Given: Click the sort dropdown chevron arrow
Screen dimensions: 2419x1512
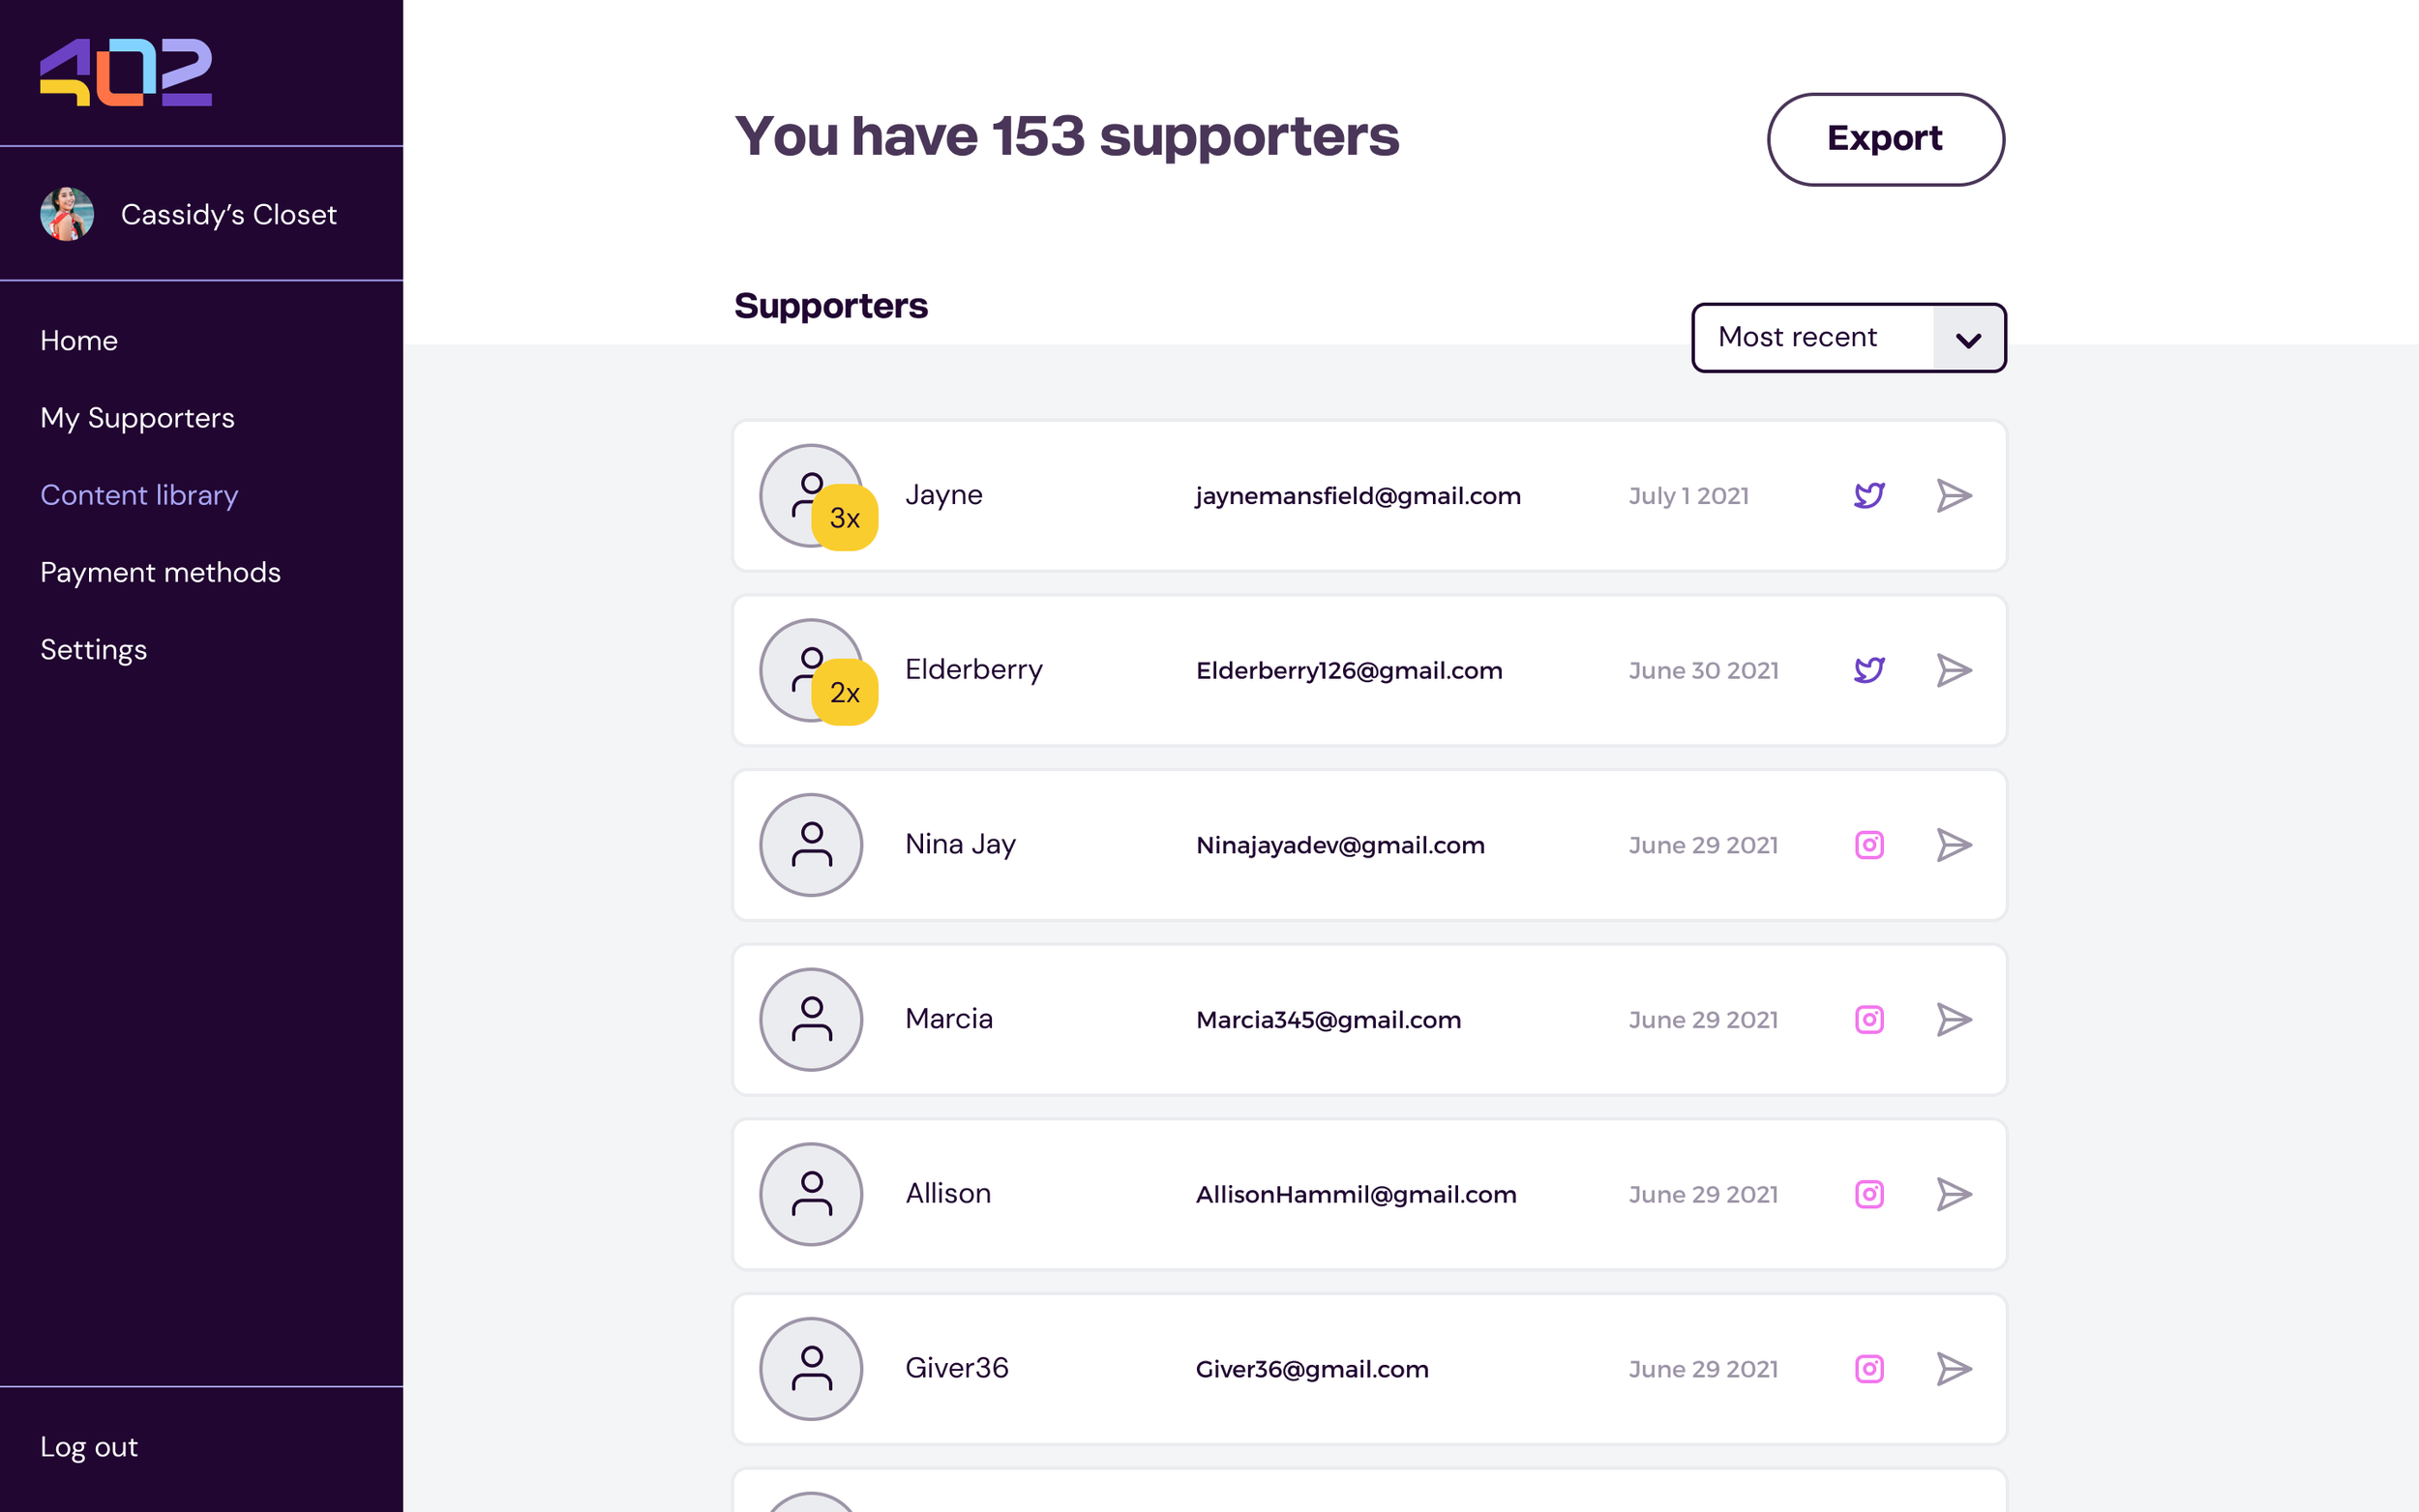Looking at the screenshot, I should [x=1967, y=340].
